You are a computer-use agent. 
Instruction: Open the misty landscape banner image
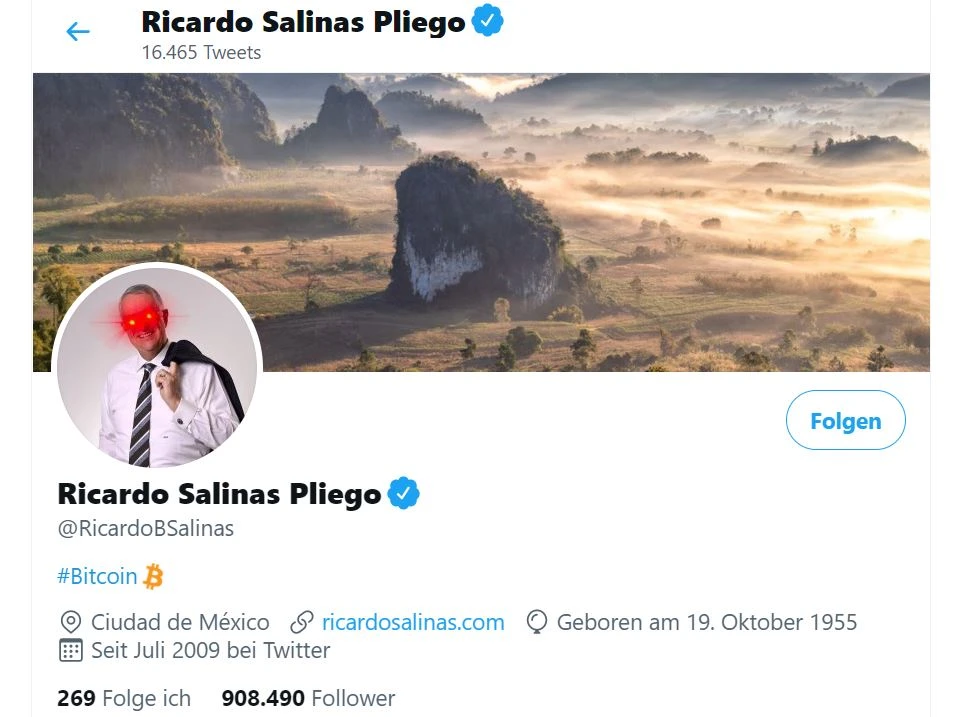(481, 222)
